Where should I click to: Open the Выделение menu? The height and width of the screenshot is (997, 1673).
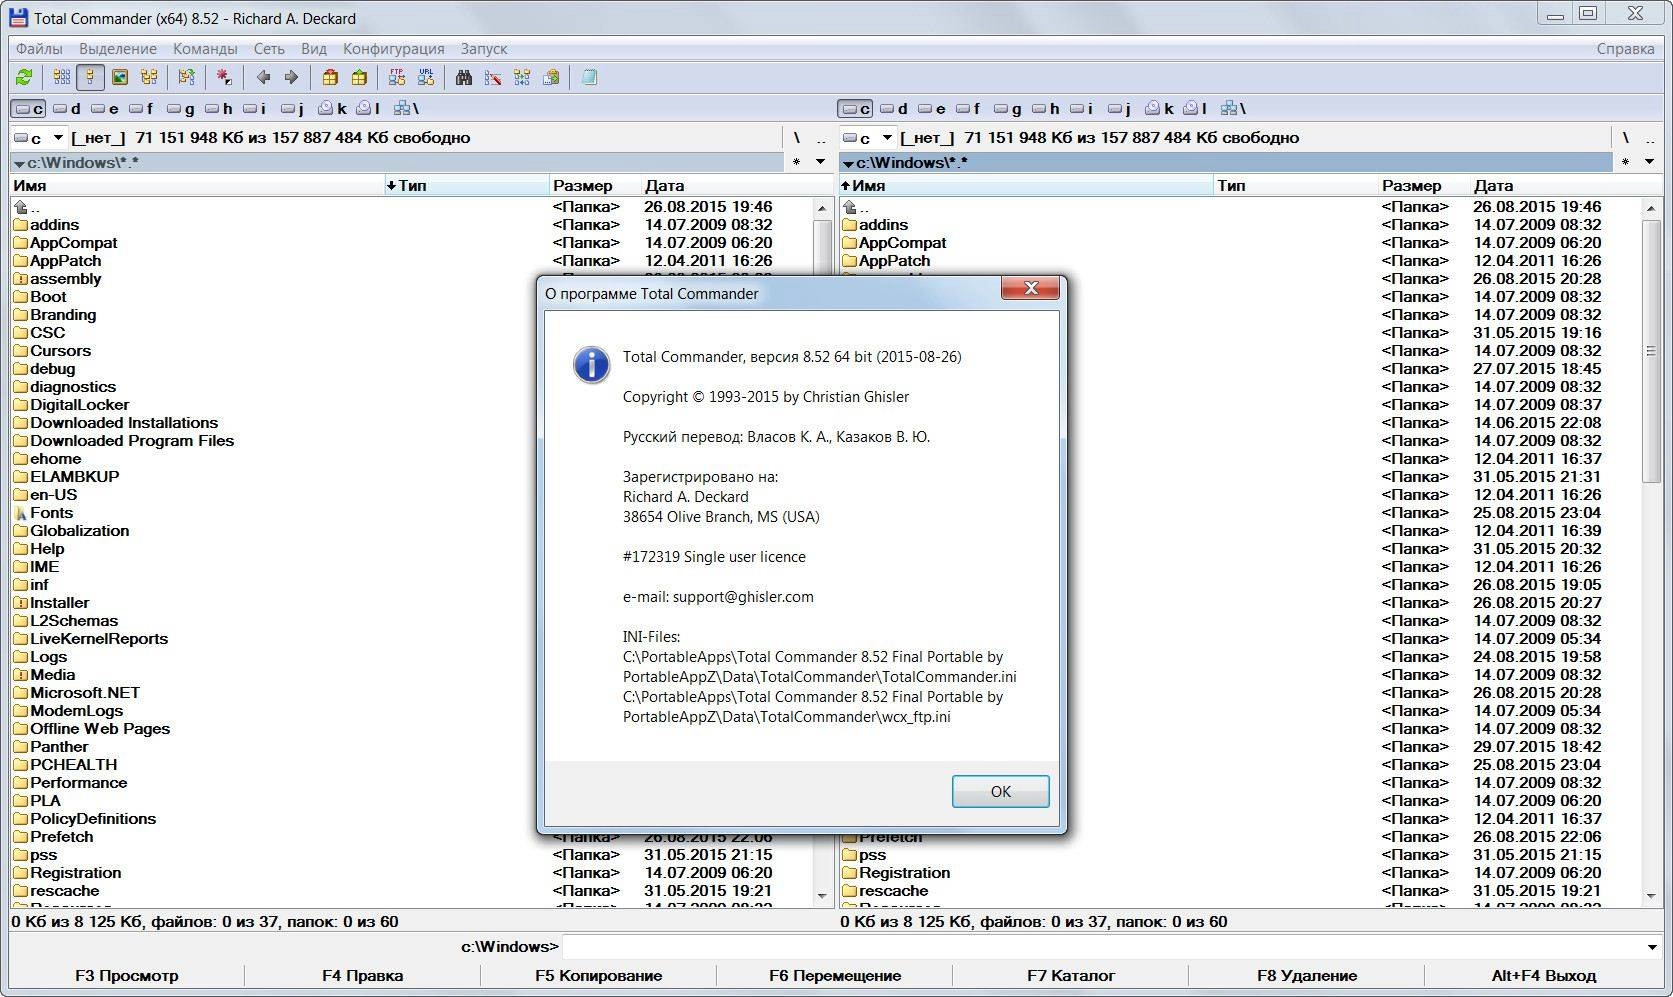click(x=118, y=48)
